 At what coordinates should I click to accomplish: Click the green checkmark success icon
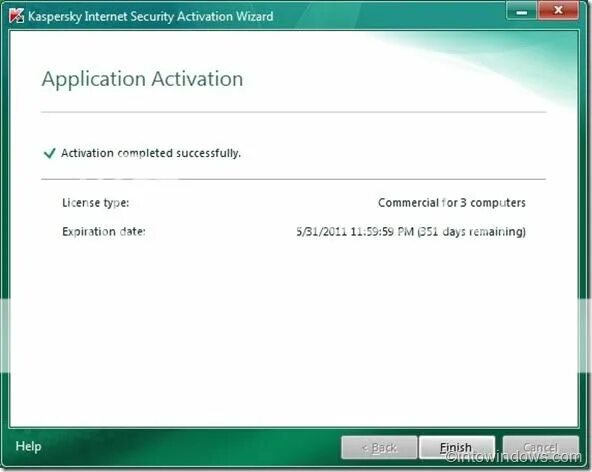point(50,153)
